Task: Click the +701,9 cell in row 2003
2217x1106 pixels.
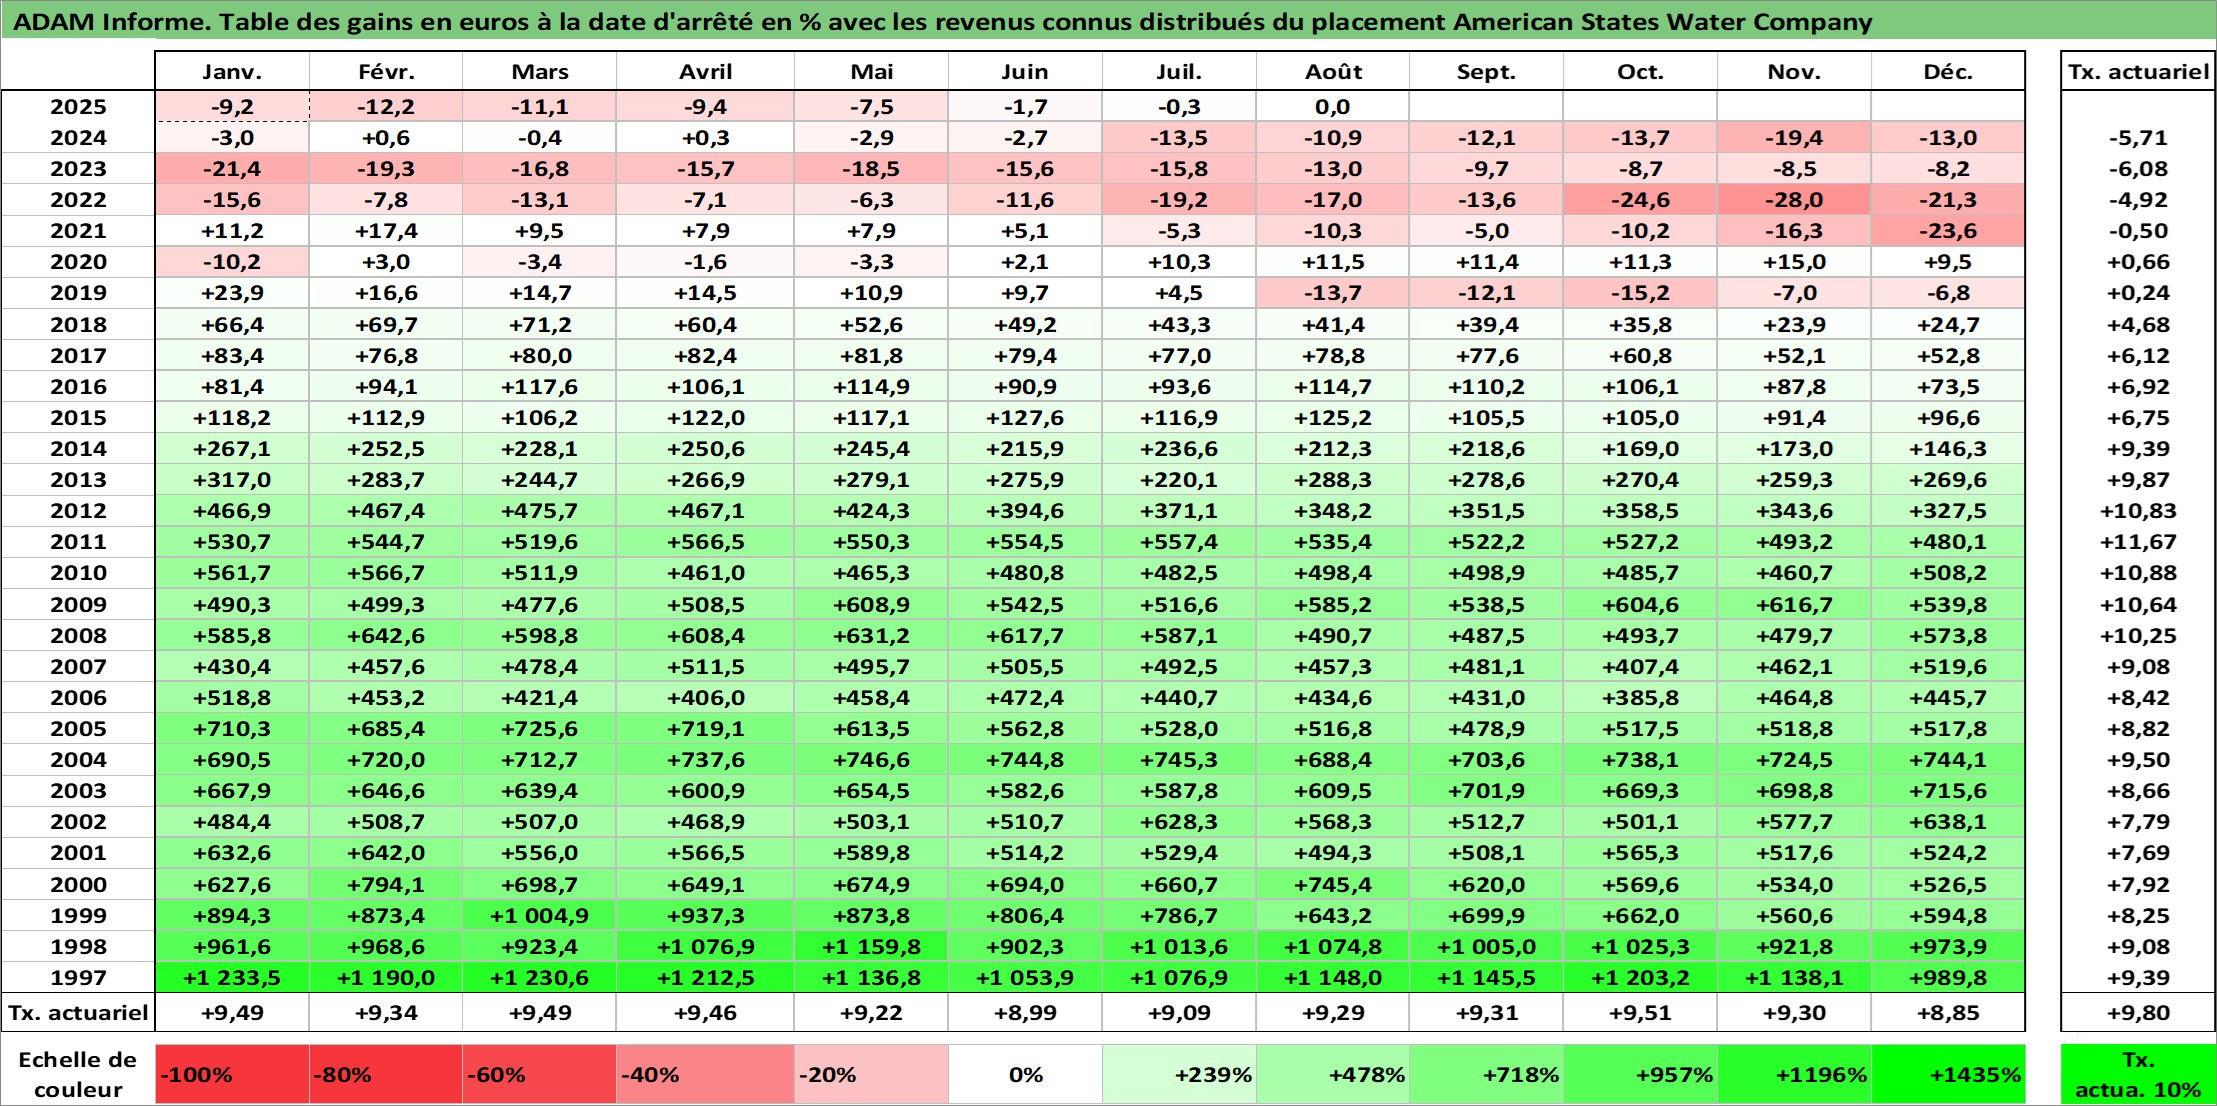Action: tap(1486, 791)
